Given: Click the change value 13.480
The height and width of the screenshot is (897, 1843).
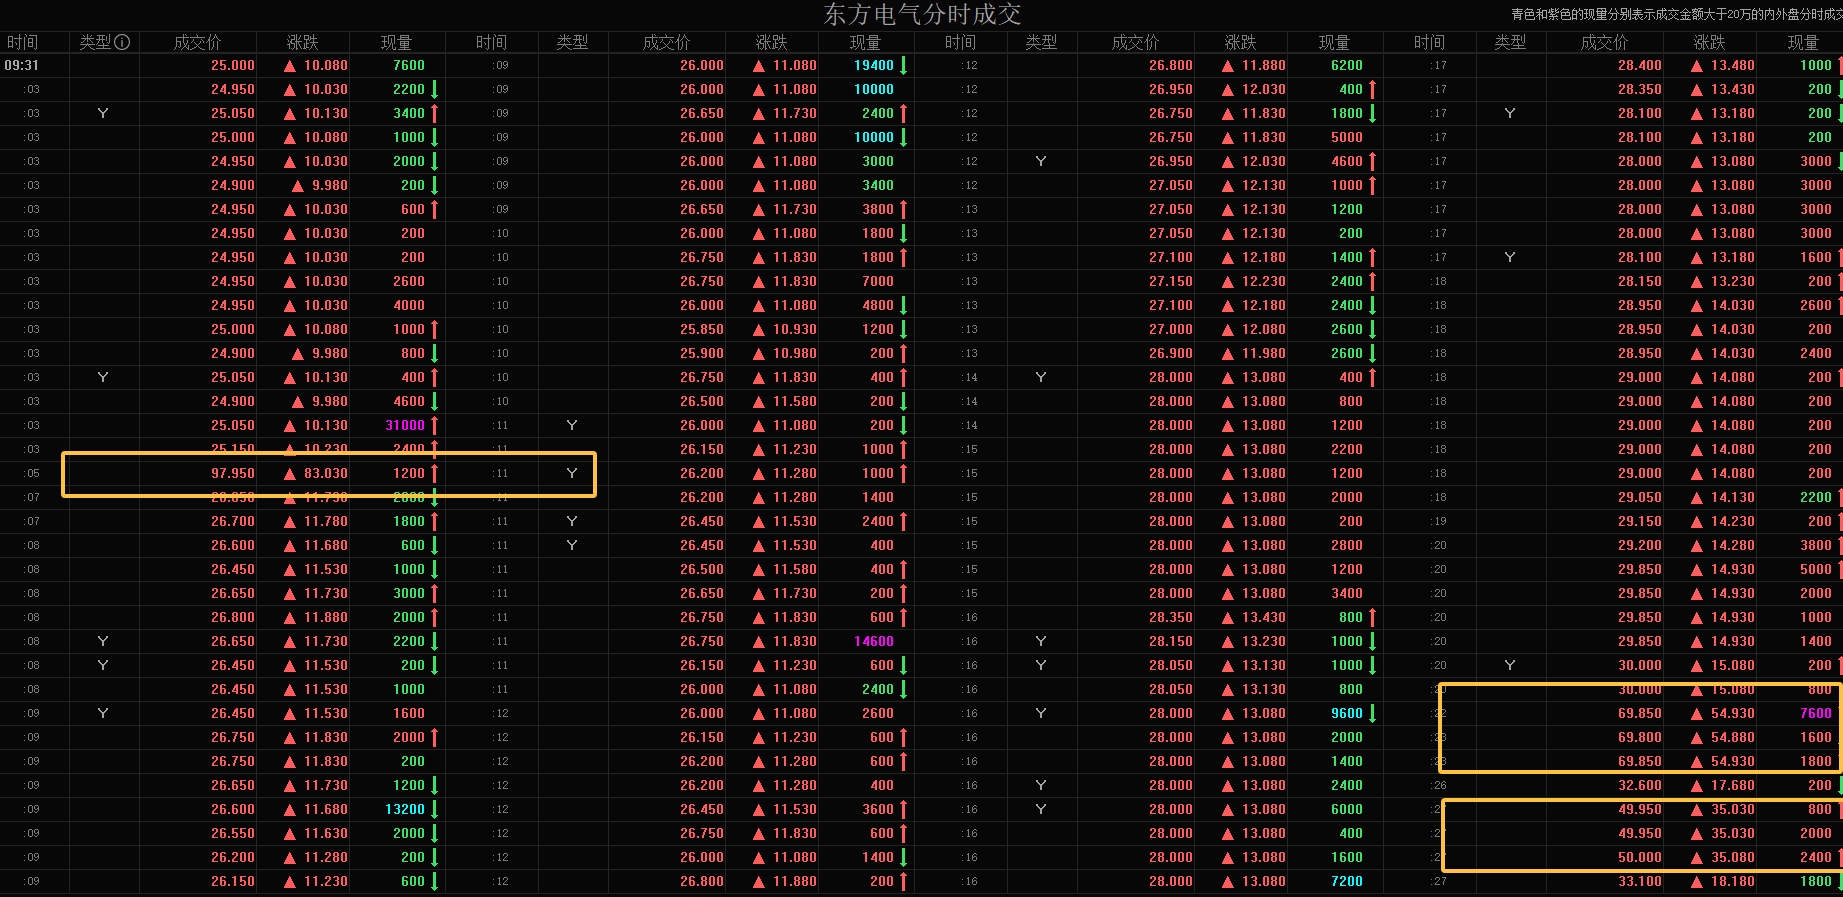Looking at the screenshot, I should click(1733, 65).
